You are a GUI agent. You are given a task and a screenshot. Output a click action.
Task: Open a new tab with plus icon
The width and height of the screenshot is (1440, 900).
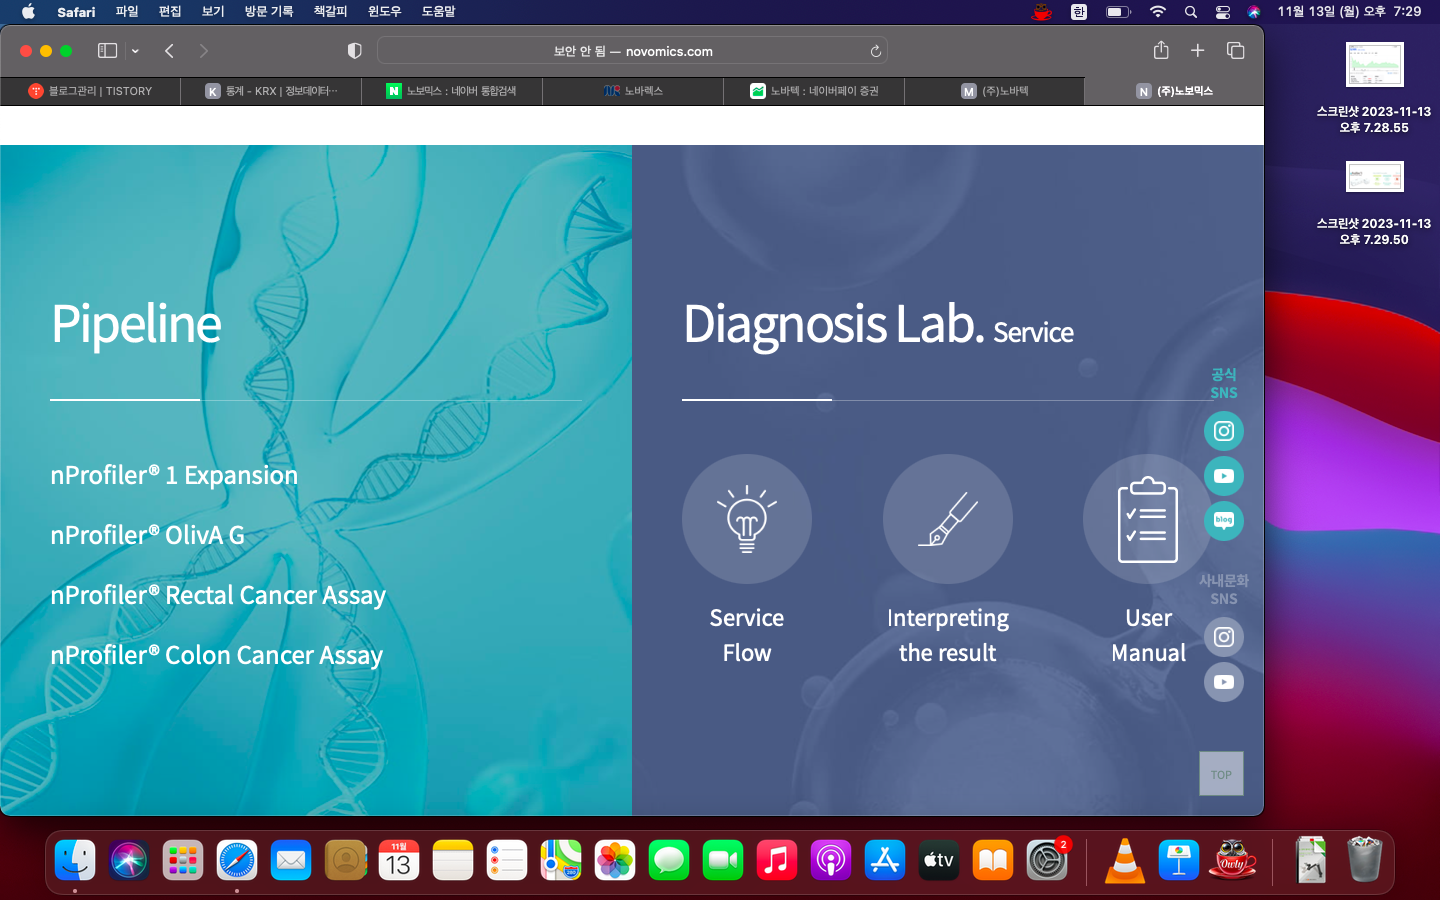point(1197,50)
